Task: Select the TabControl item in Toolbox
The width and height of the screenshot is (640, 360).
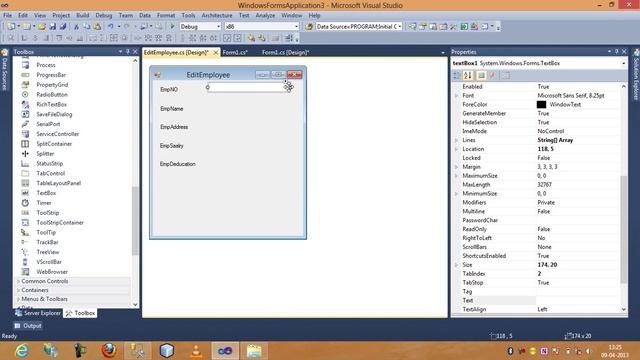Action: click(x=51, y=173)
